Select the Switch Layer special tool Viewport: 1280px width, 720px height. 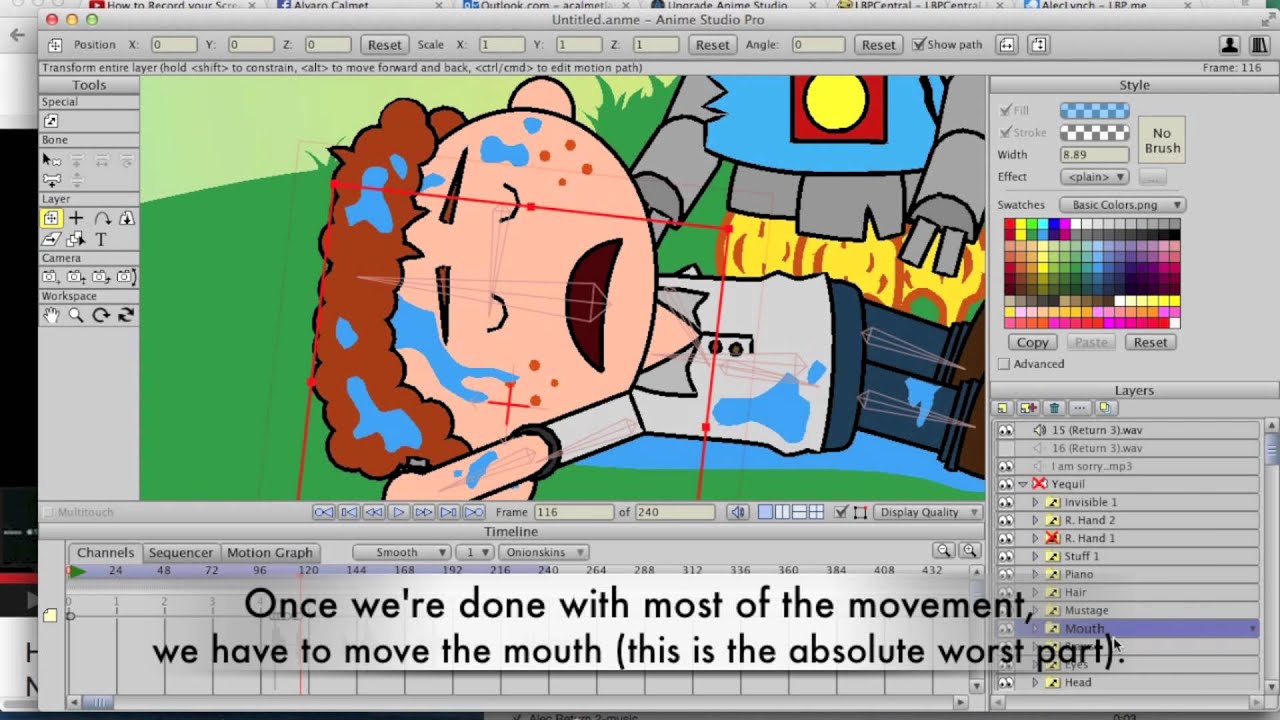(x=50, y=120)
